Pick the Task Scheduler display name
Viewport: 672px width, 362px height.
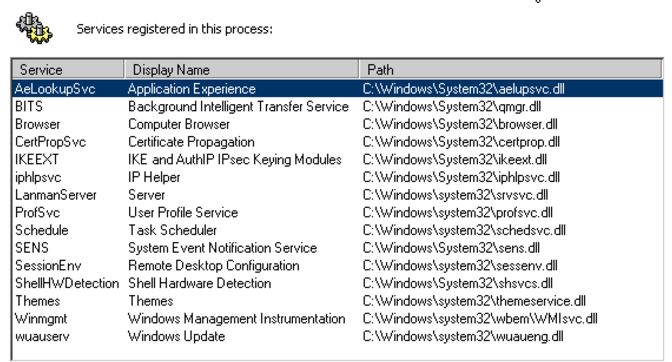[173, 230]
